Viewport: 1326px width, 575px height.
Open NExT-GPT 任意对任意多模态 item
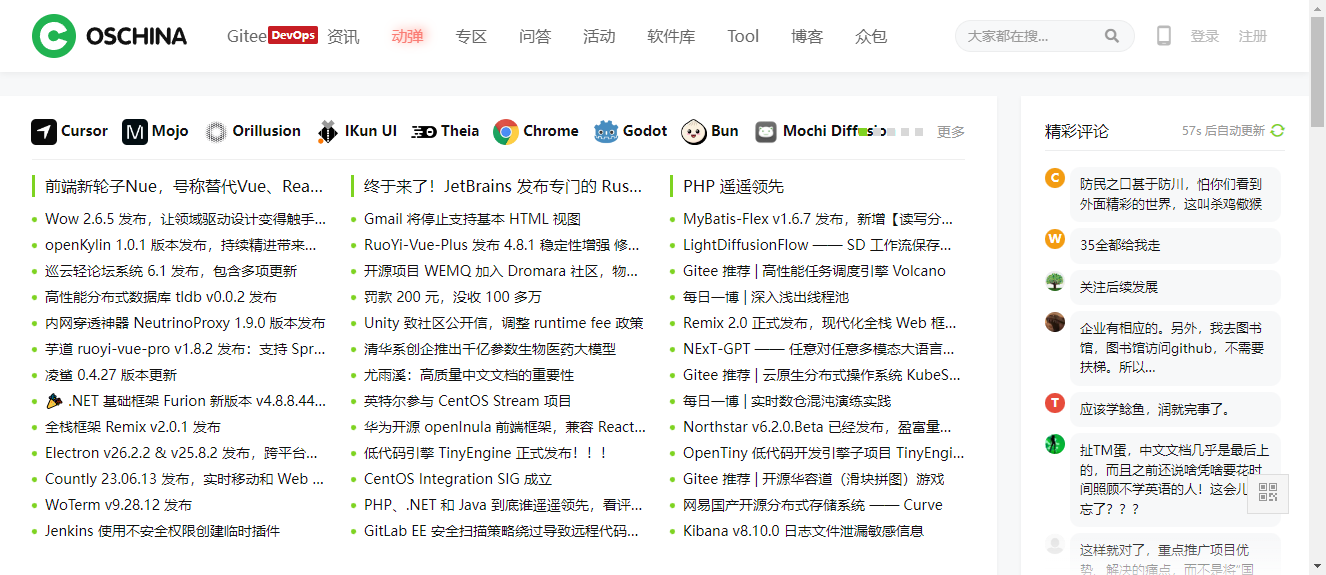[x=819, y=349]
